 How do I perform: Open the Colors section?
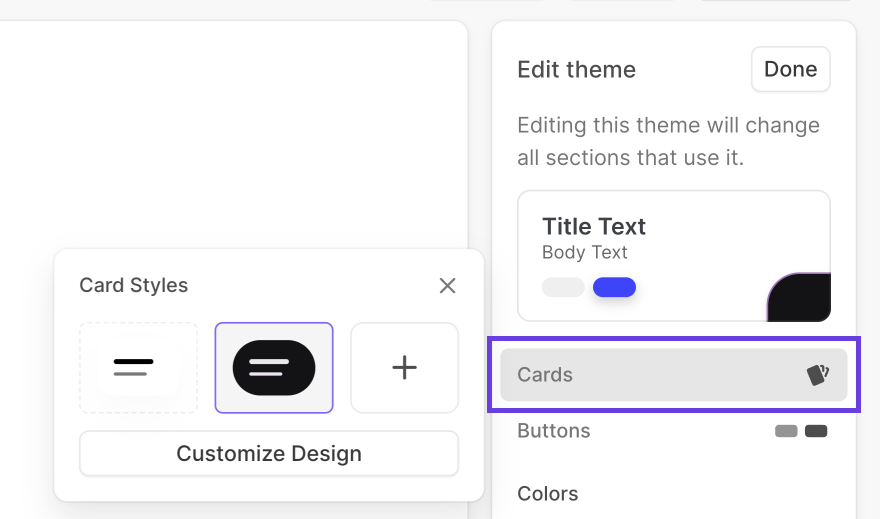548,494
